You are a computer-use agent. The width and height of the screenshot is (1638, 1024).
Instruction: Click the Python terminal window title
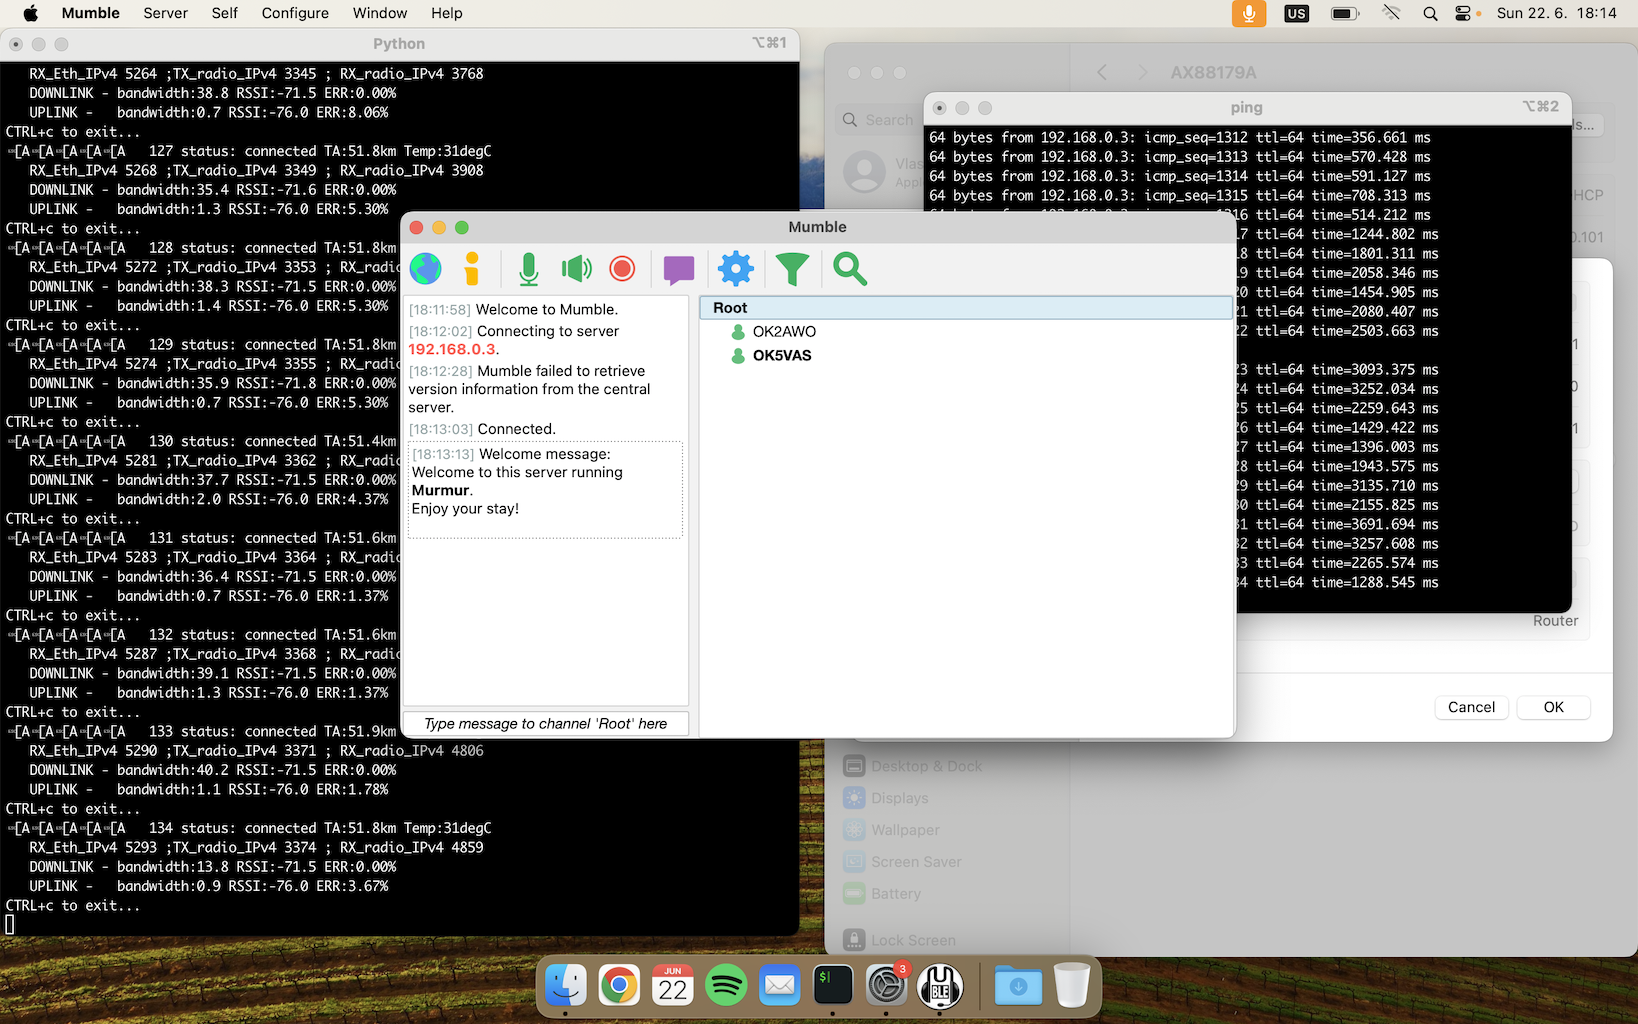coord(399,44)
